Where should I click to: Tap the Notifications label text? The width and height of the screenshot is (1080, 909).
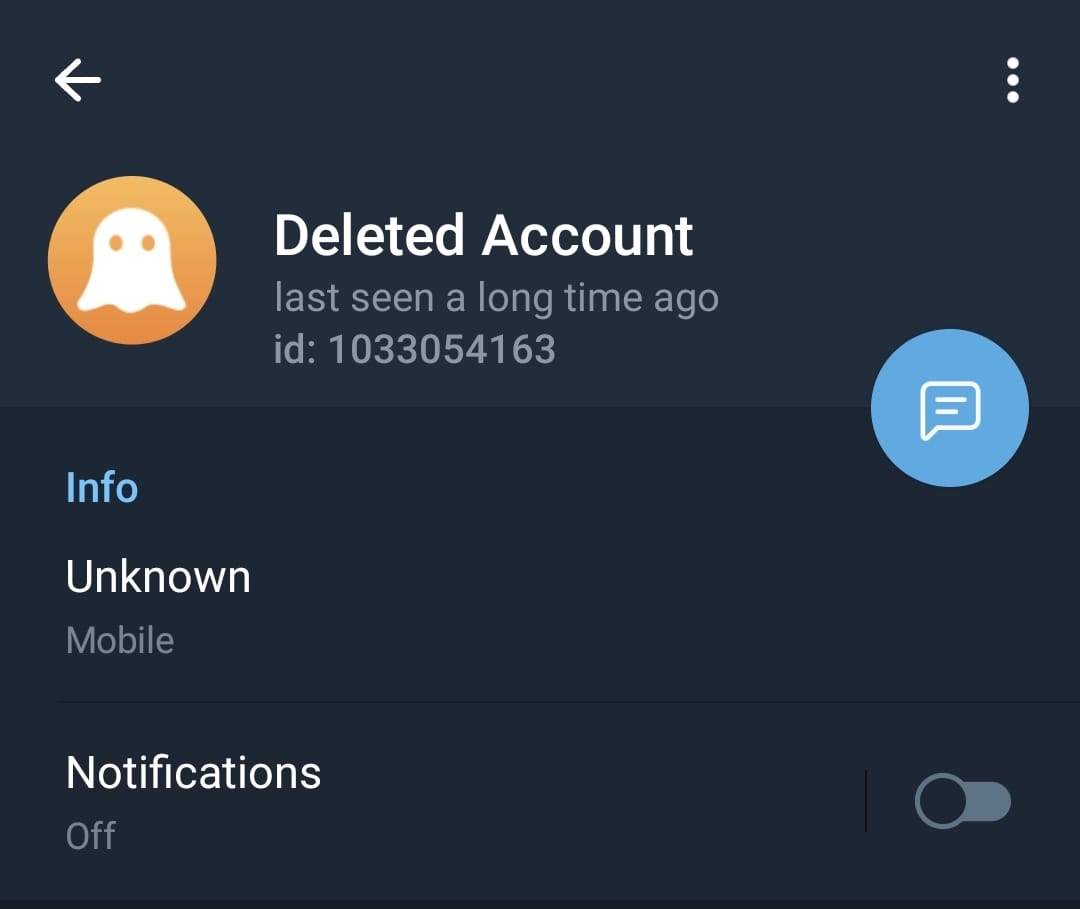[193, 773]
